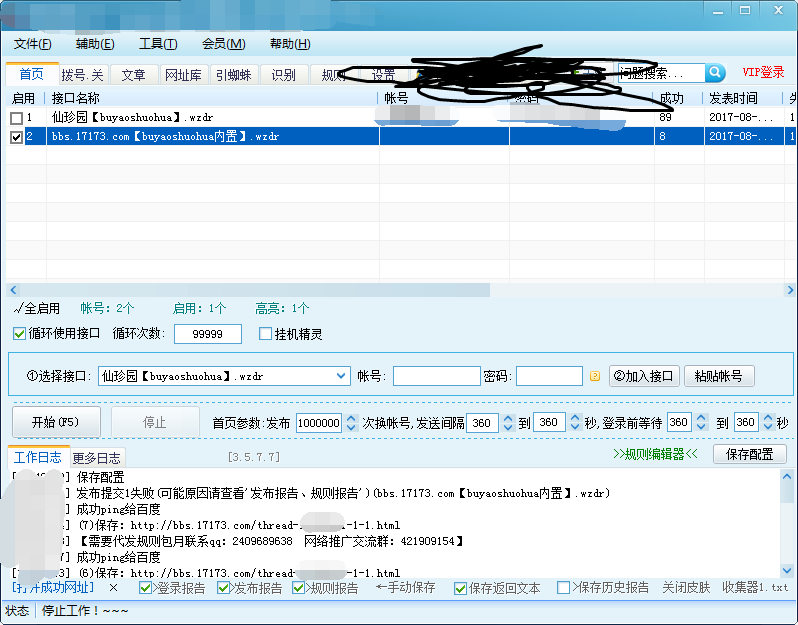Click the 保存配置 button
This screenshot has height=625, width=798.
point(749,454)
